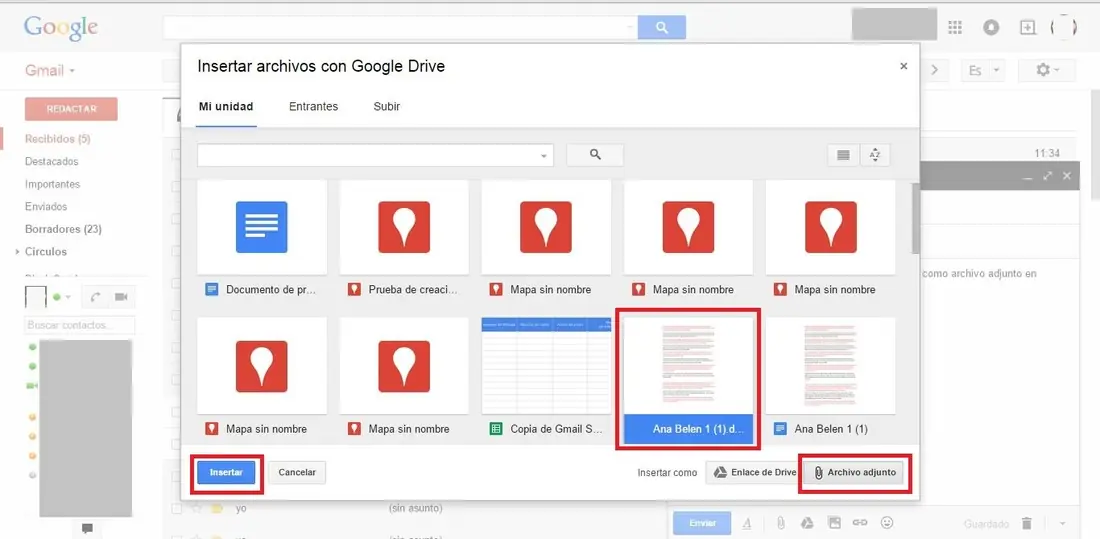Screen dimensions: 1100x539
Task: Click the newer messages arrow button
Action: click(934, 70)
